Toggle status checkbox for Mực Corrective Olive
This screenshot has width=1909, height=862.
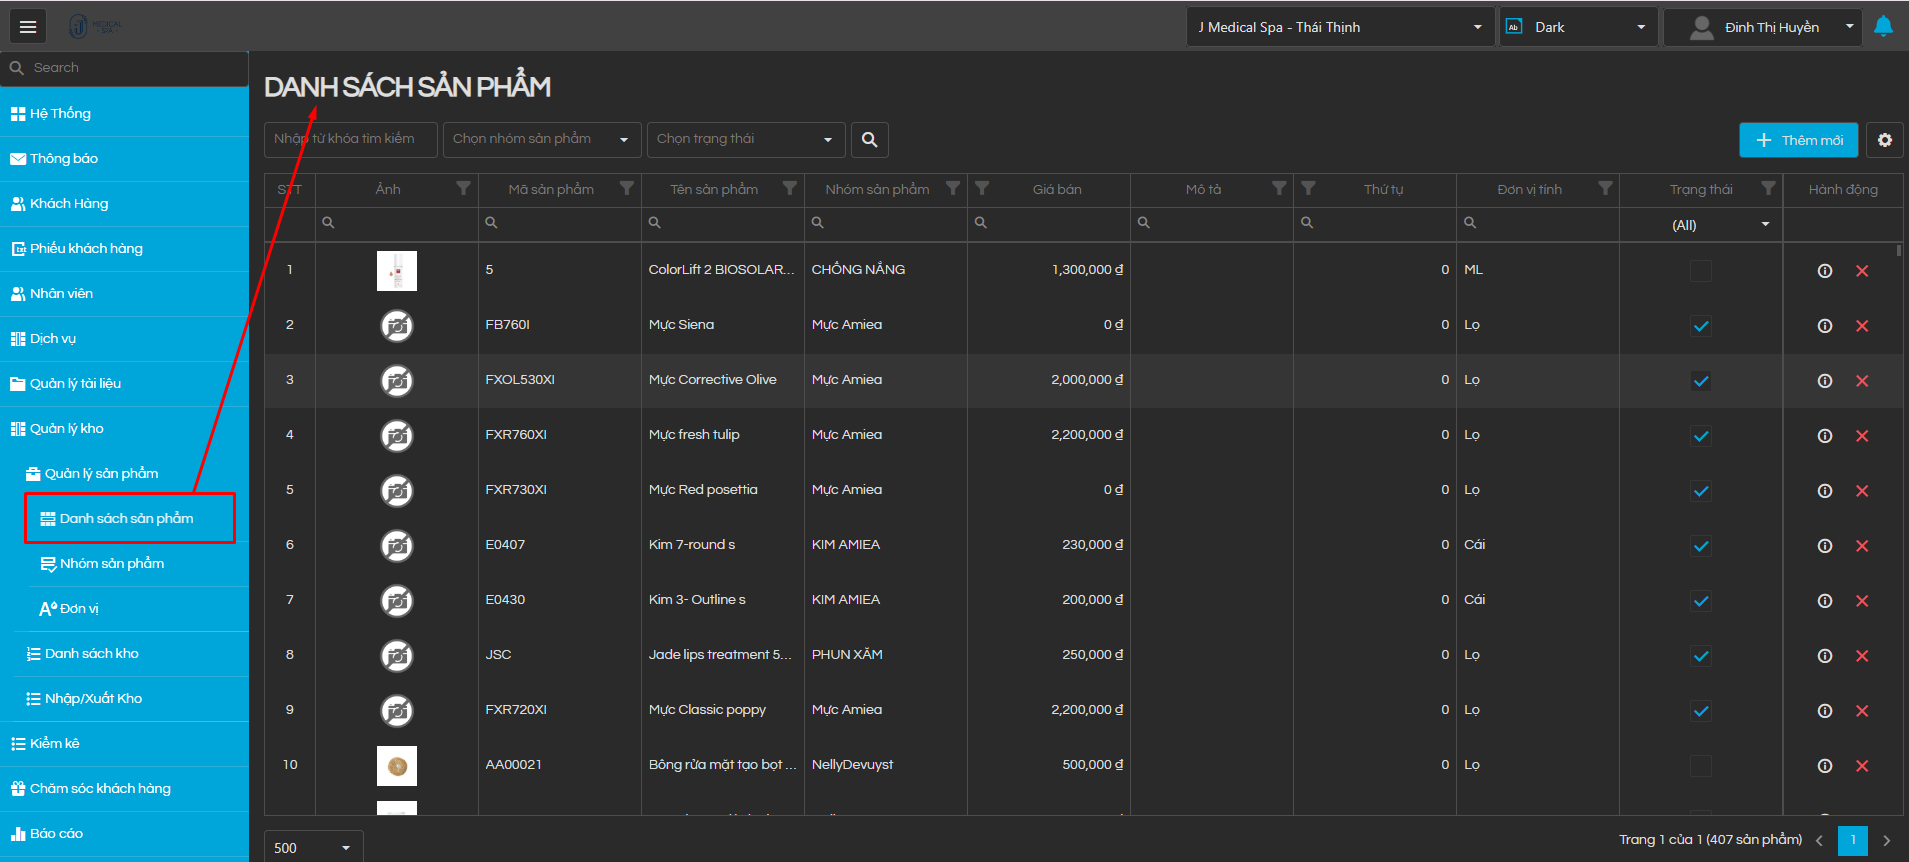pyautogui.click(x=1700, y=381)
